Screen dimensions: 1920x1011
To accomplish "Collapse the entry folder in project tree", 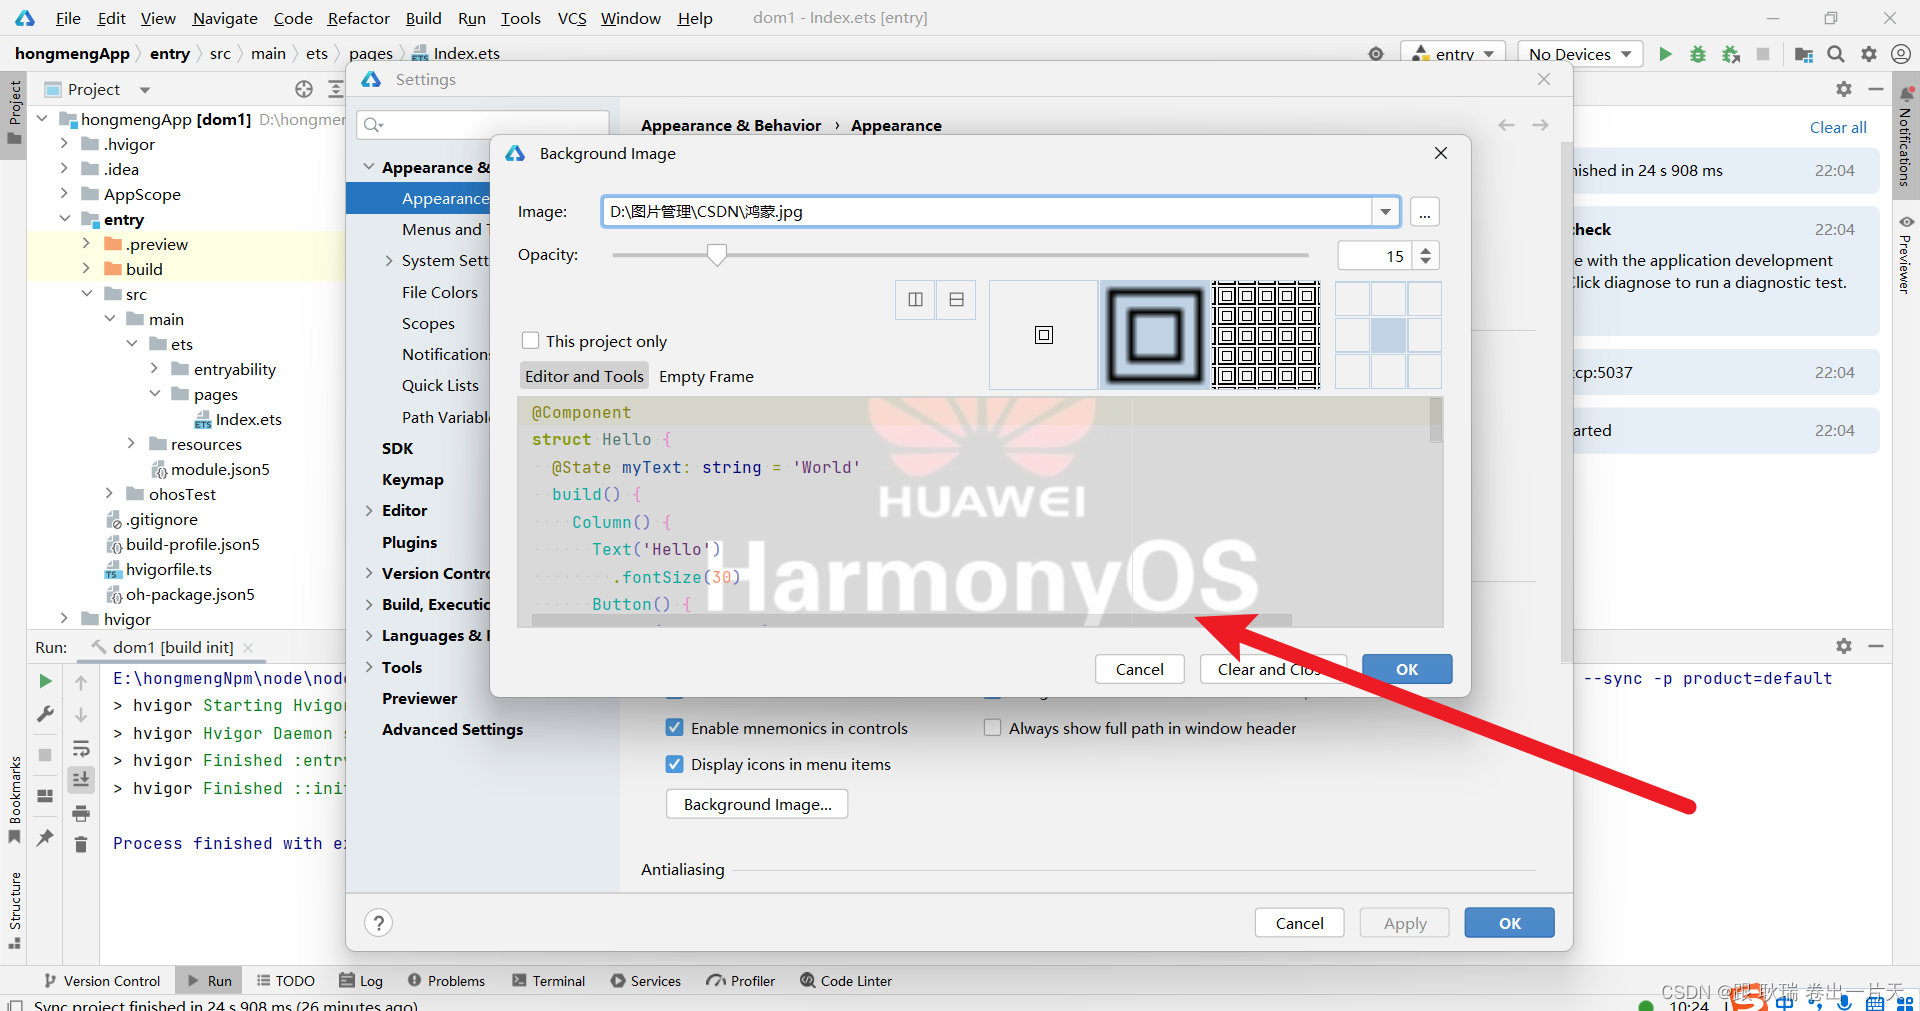I will [x=65, y=219].
